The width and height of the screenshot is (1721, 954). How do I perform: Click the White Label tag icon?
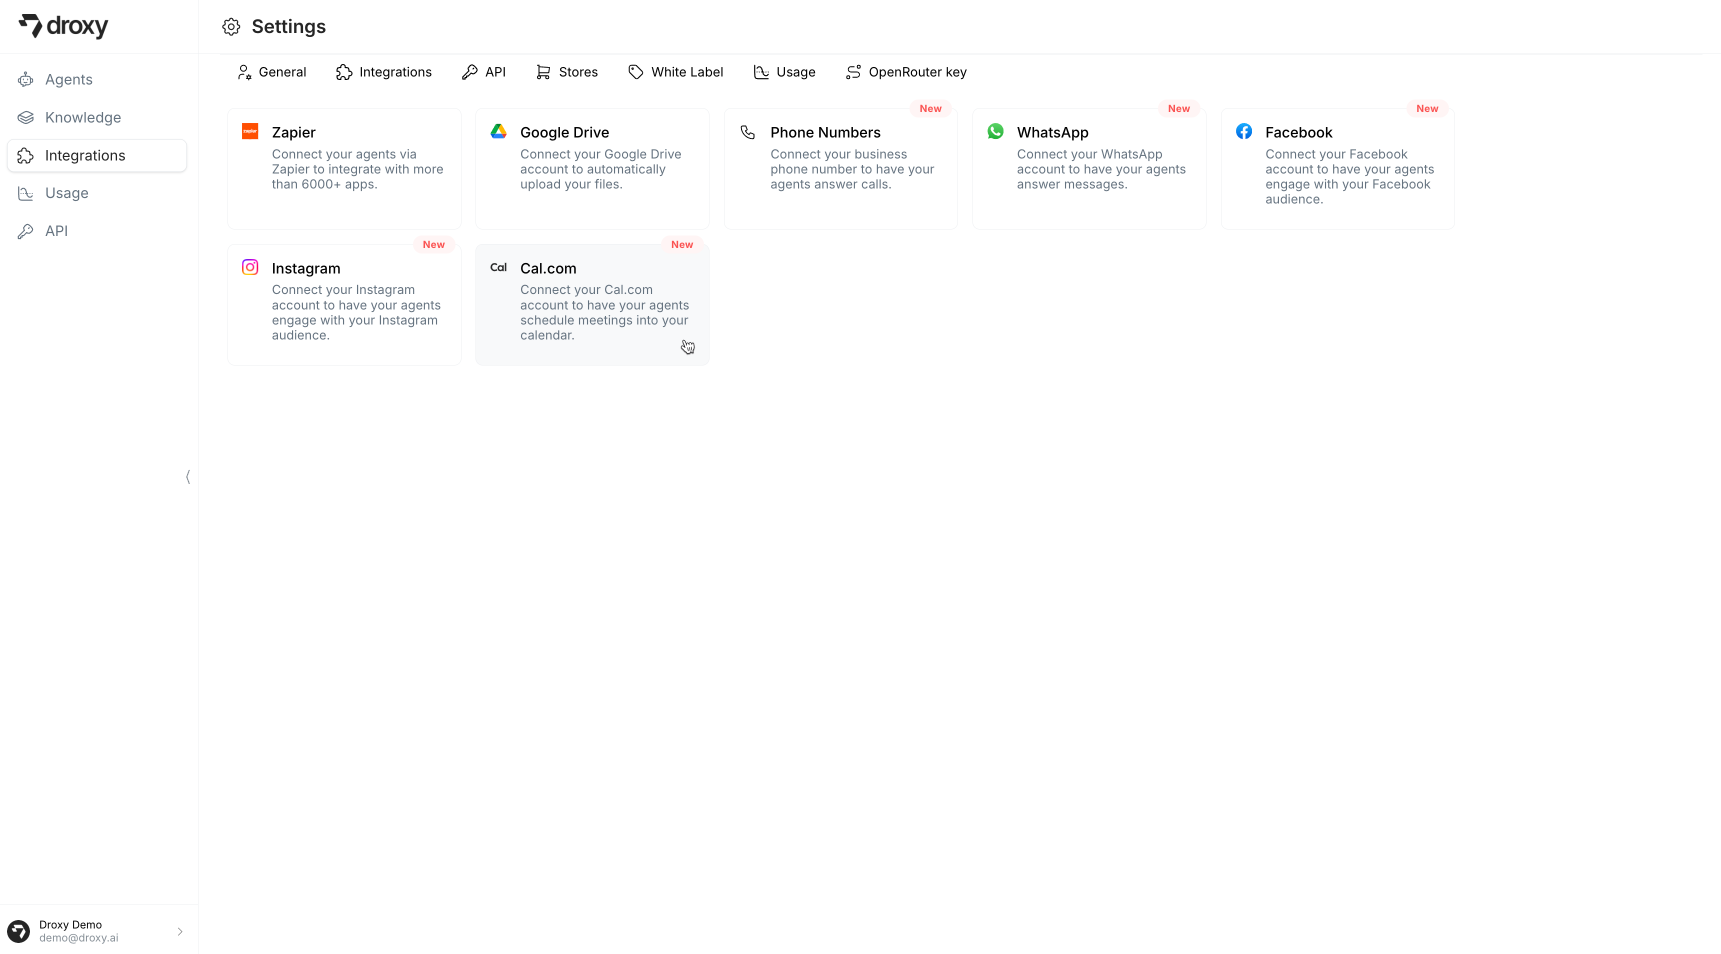[x=636, y=72]
